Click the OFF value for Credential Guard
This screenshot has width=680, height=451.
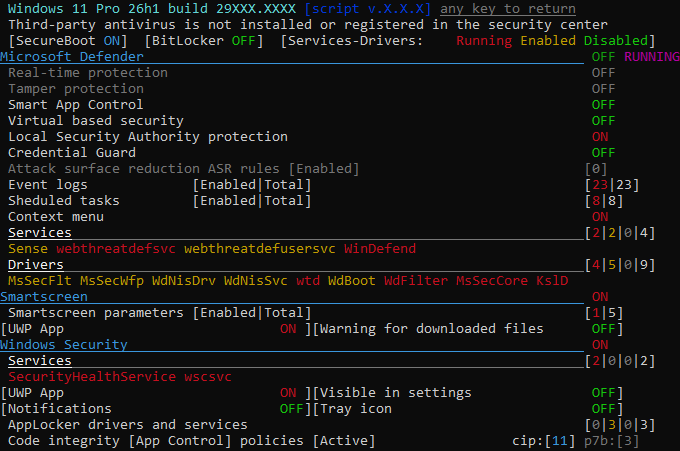coord(603,153)
